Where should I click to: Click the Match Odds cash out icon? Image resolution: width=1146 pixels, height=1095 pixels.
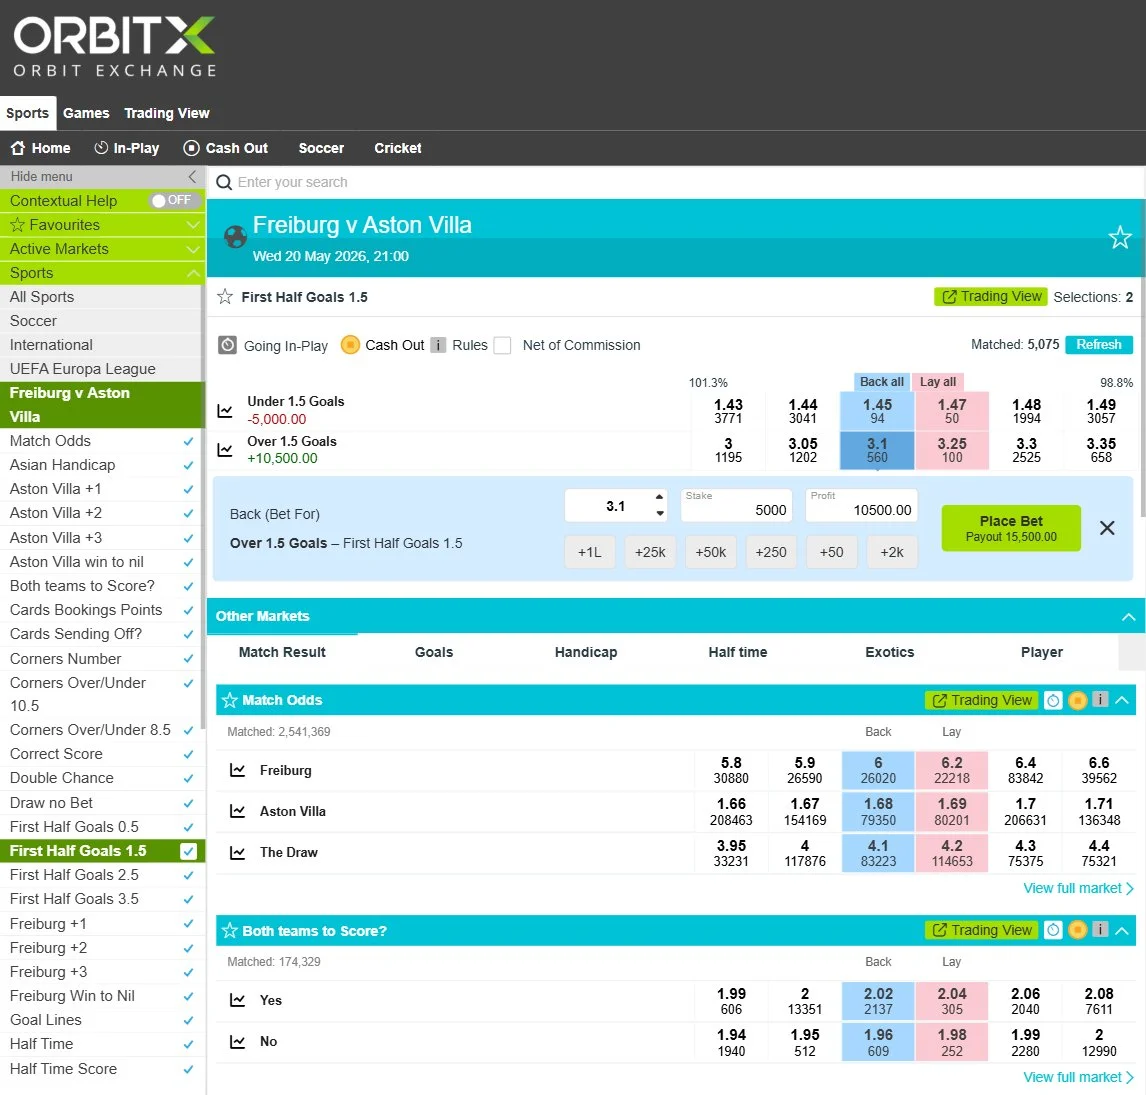click(1077, 700)
